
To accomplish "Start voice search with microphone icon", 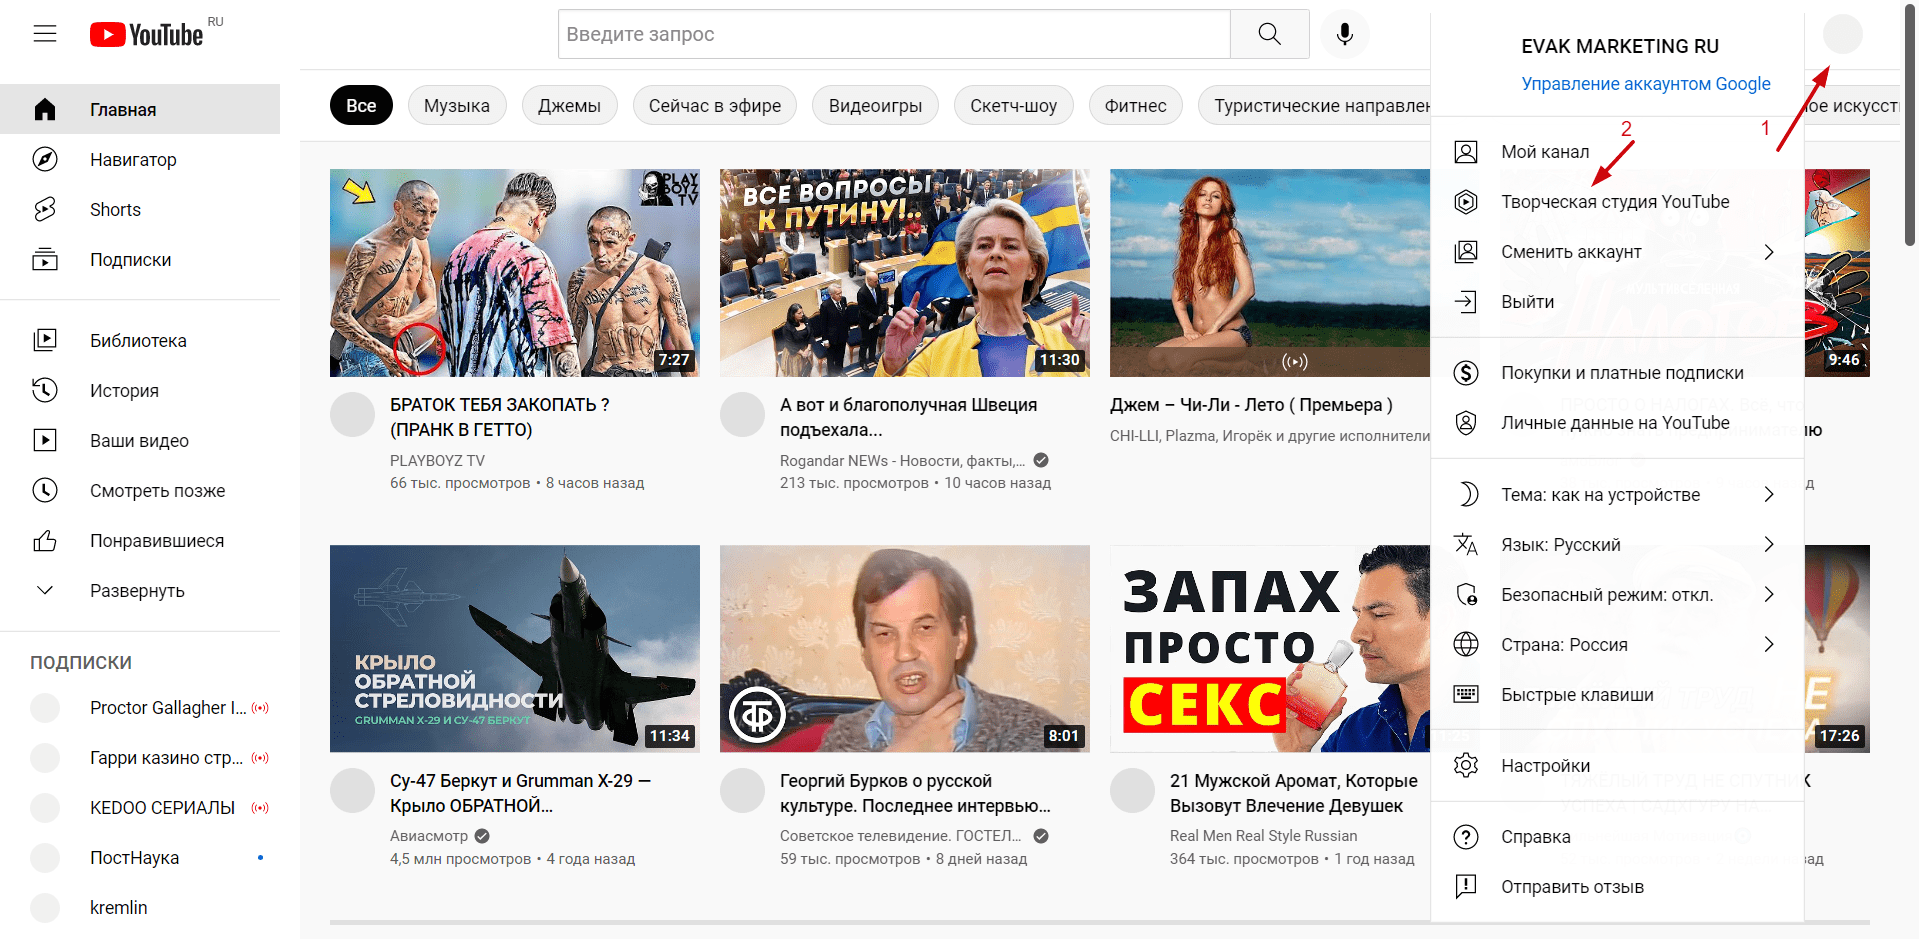I will point(1345,34).
